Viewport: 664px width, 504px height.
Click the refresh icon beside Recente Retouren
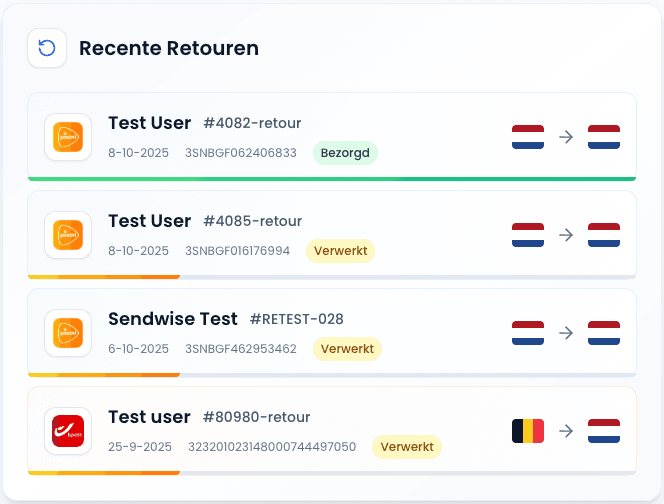point(47,48)
